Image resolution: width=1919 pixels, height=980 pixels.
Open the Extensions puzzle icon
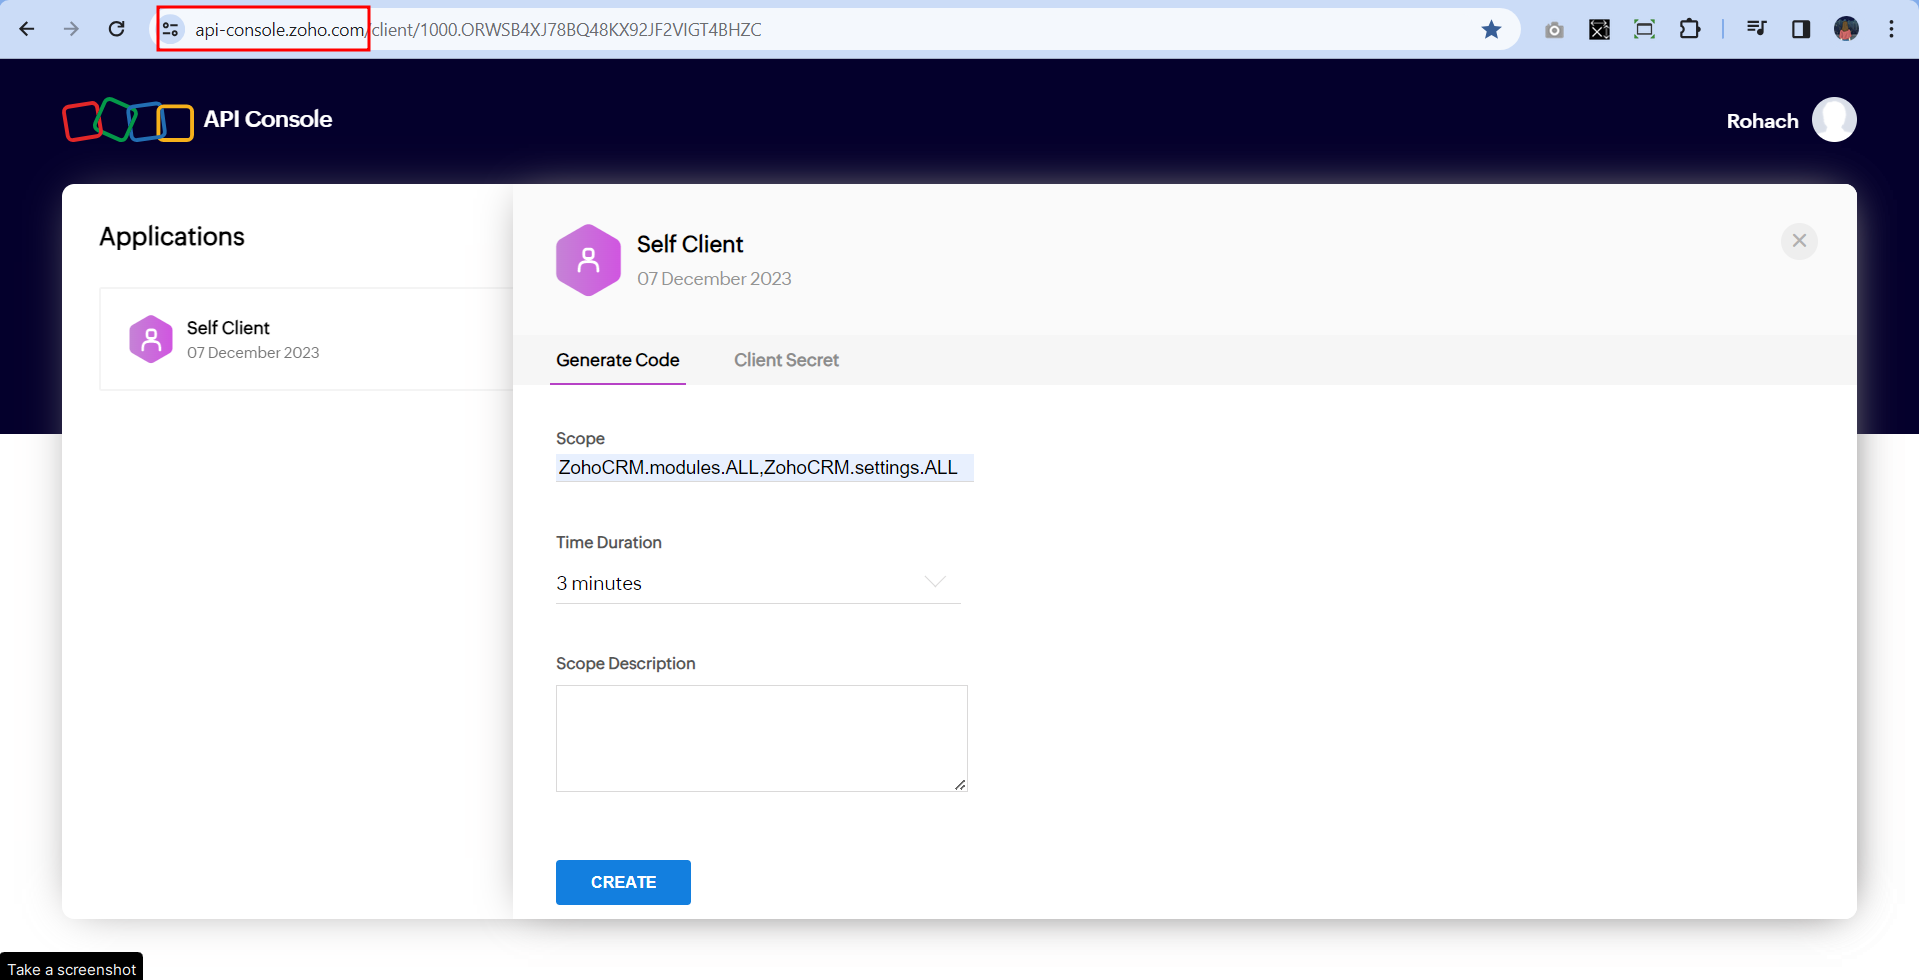pyautogui.click(x=1689, y=29)
